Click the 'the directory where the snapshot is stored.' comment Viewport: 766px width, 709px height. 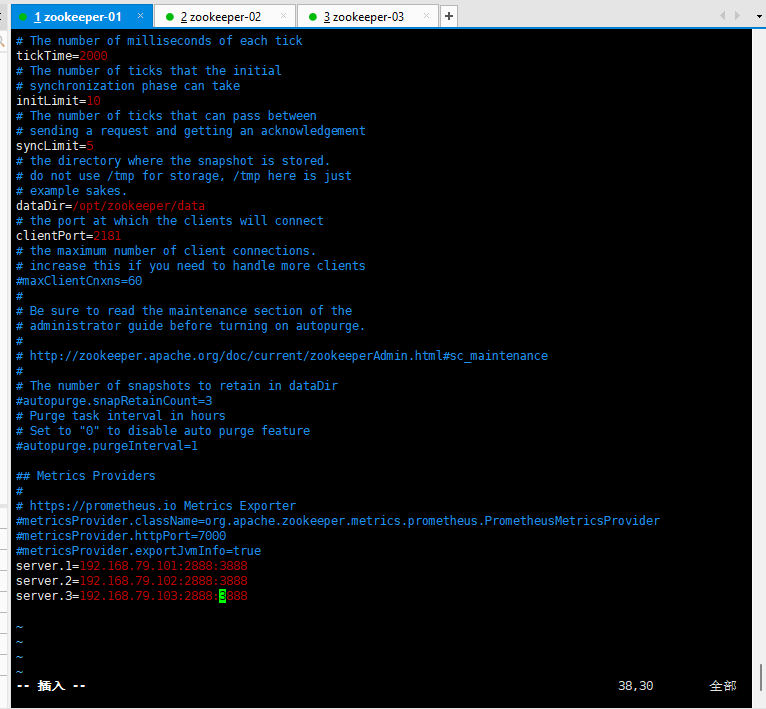[x=173, y=161]
